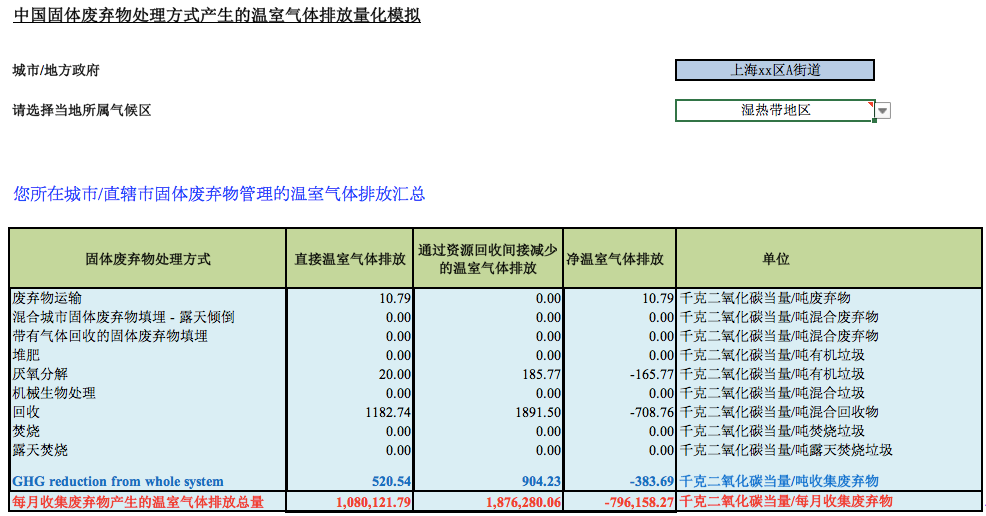Screen dimensions: 986x516
Task: Click the 单位 column header
Action: 776,259
